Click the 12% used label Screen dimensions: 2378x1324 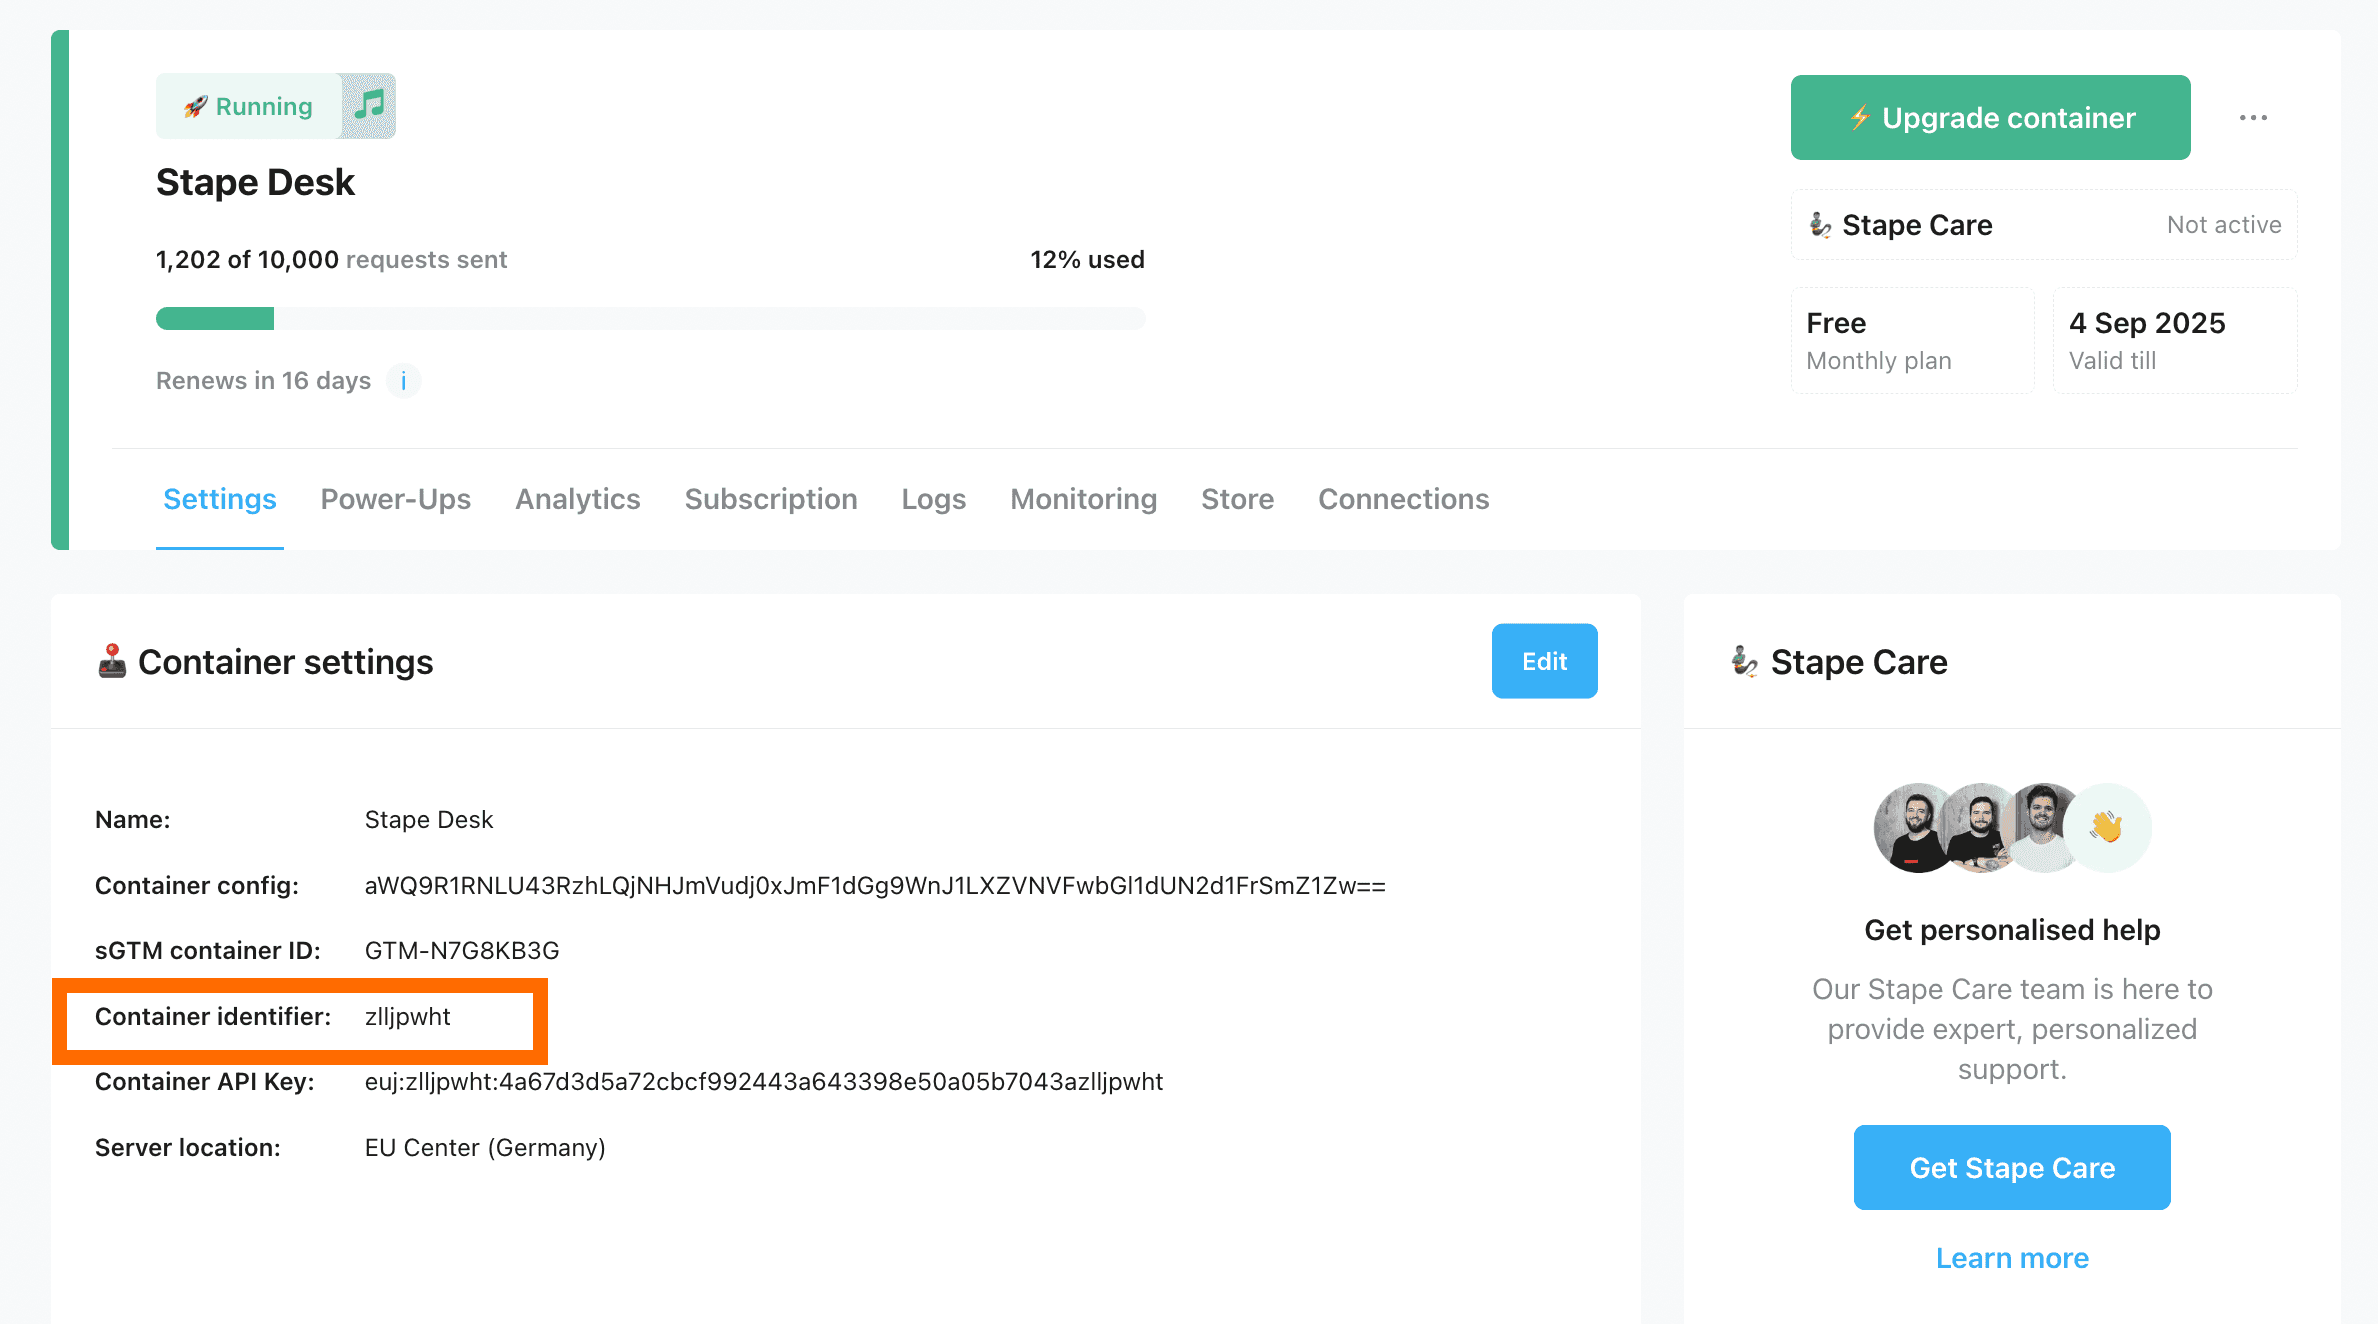[1087, 260]
